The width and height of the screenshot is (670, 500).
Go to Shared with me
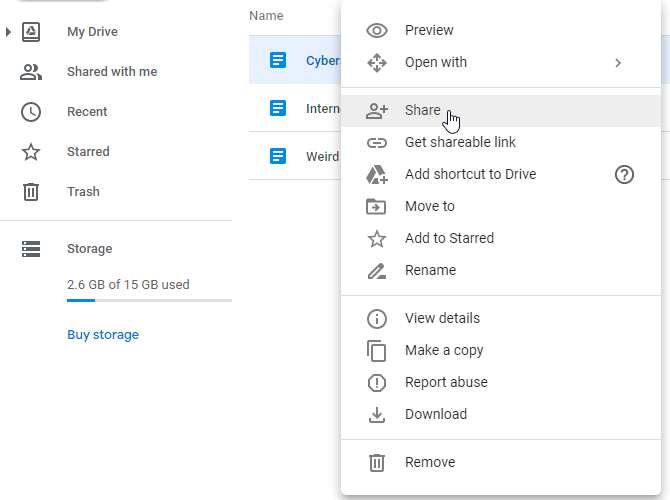tap(111, 72)
